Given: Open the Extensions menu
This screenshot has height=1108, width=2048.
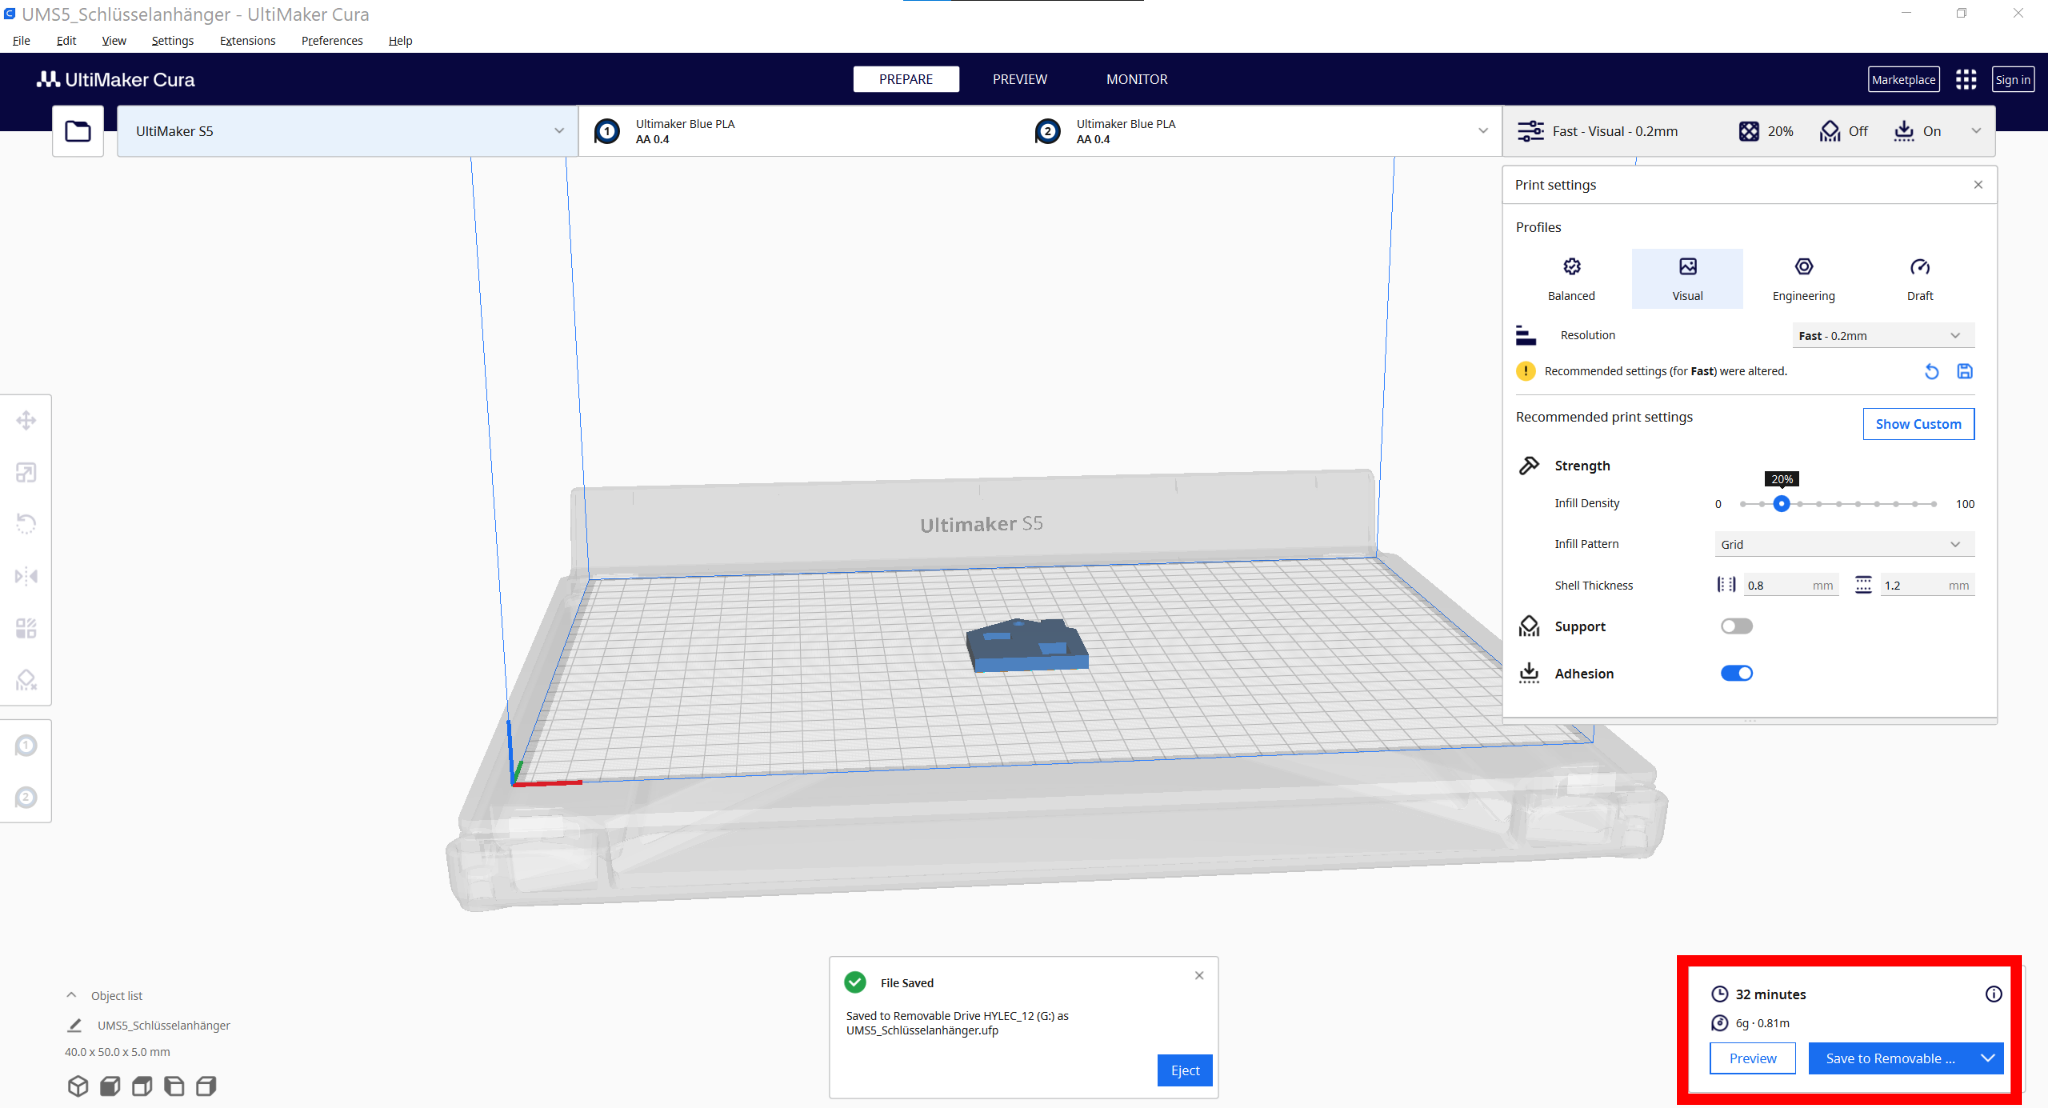Looking at the screenshot, I should 247,41.
